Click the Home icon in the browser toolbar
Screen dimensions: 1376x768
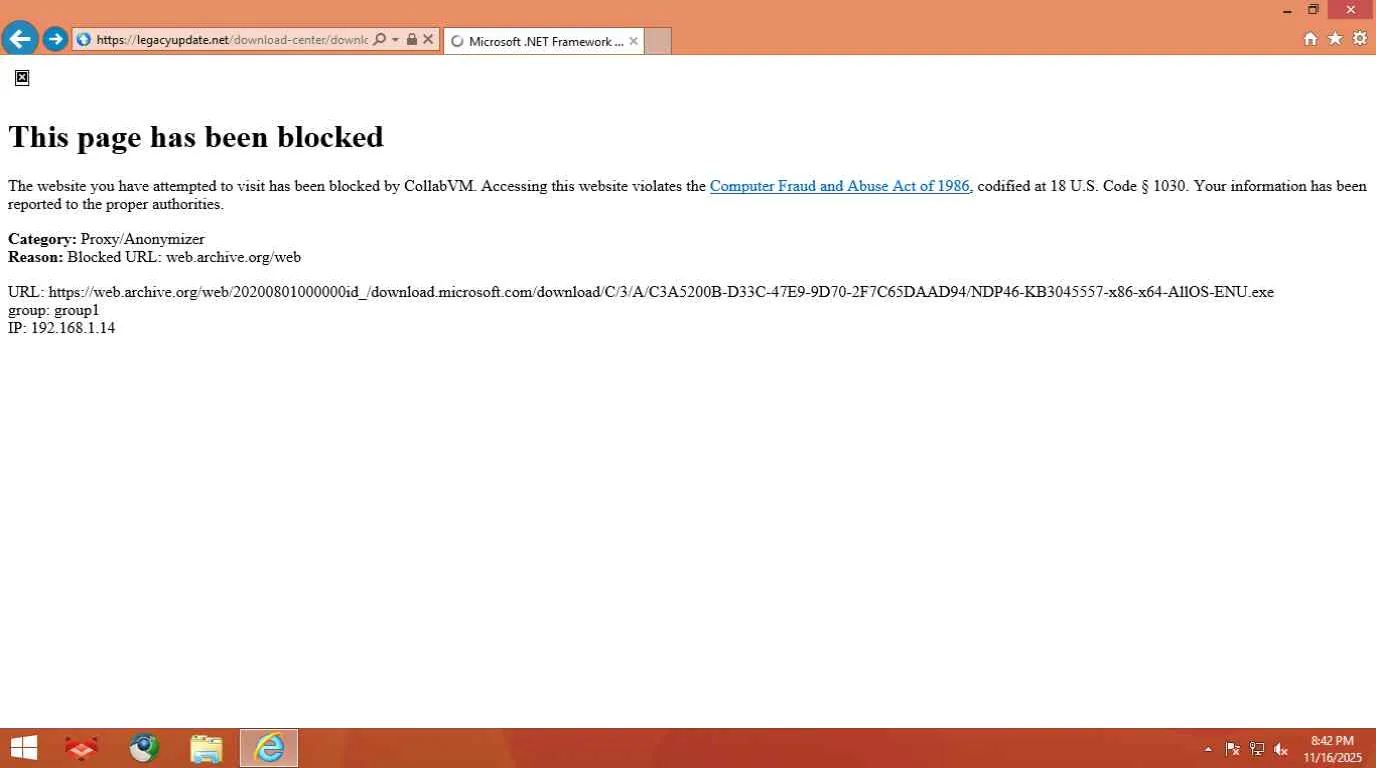pos(1310,39)
